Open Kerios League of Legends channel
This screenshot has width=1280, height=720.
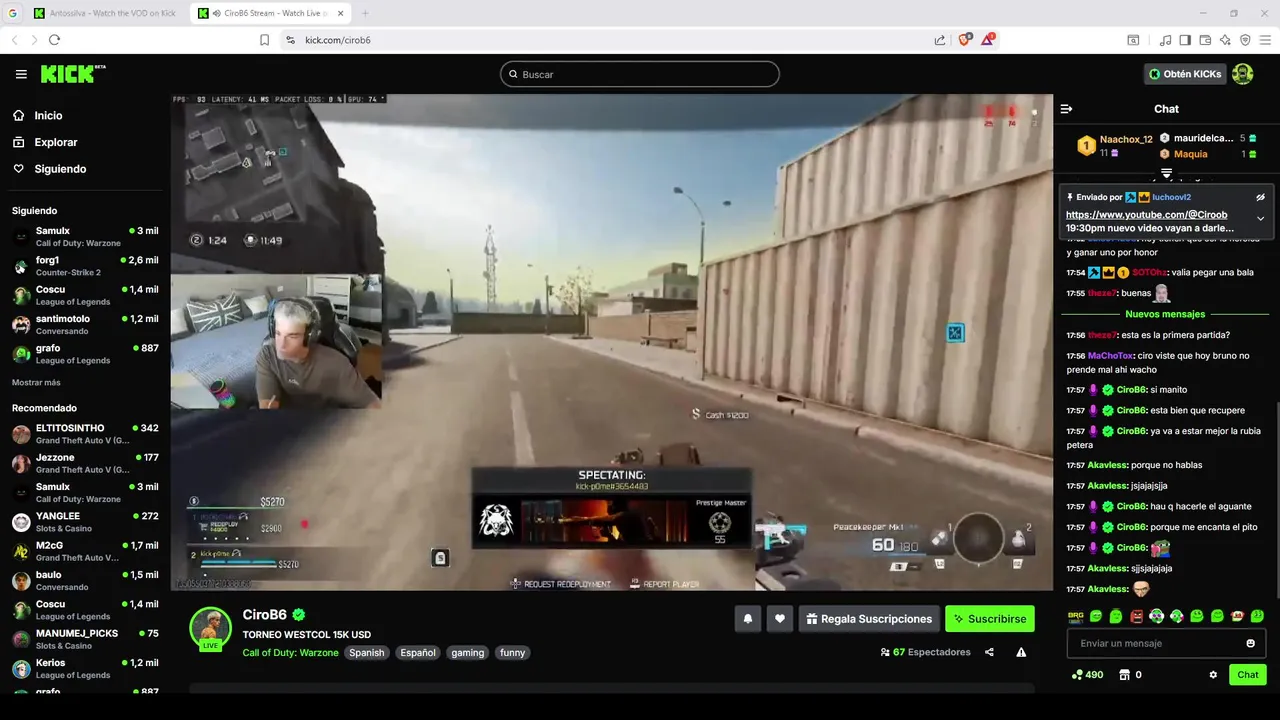coord(85,668)
